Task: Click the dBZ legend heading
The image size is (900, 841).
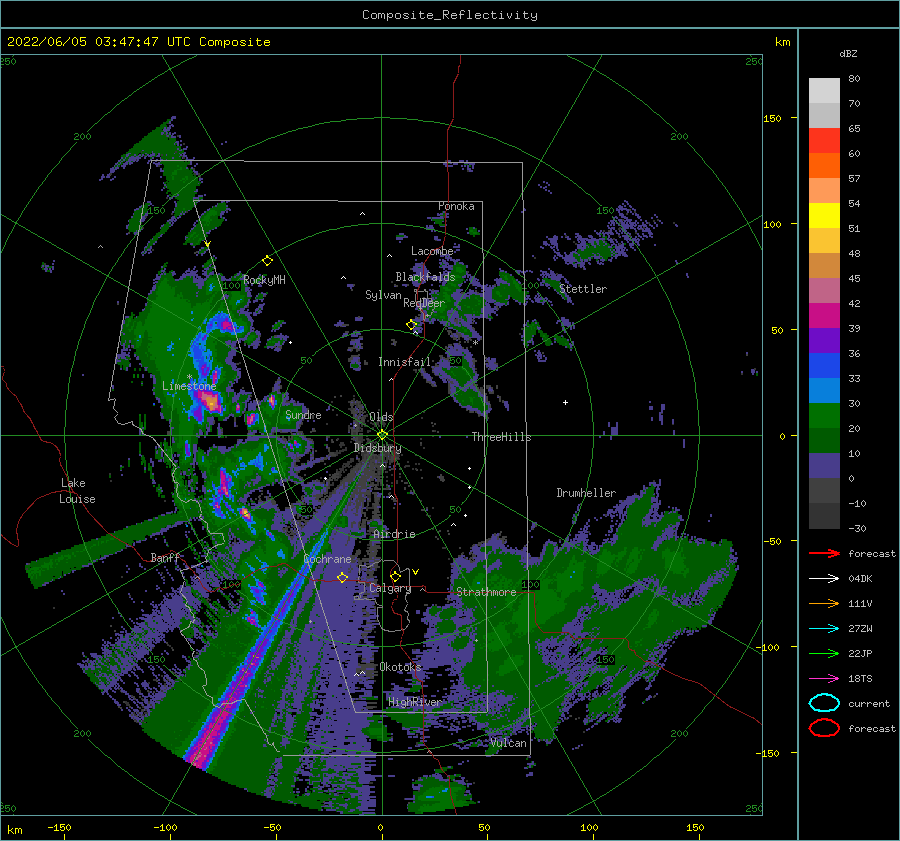Action: pyautogui.click(x=848, y=53)
